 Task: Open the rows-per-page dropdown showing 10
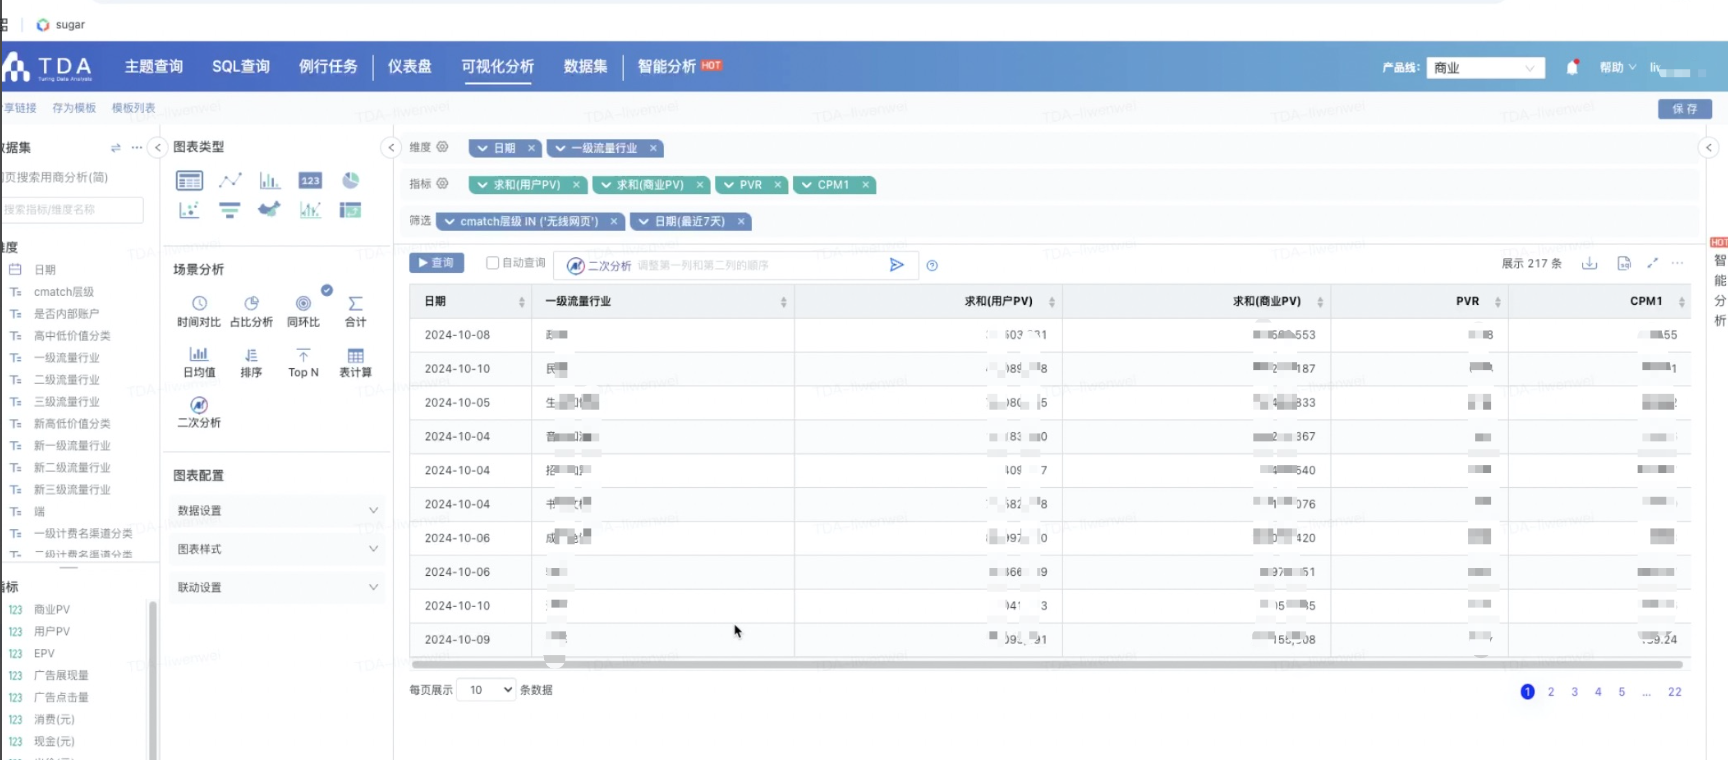487,690
